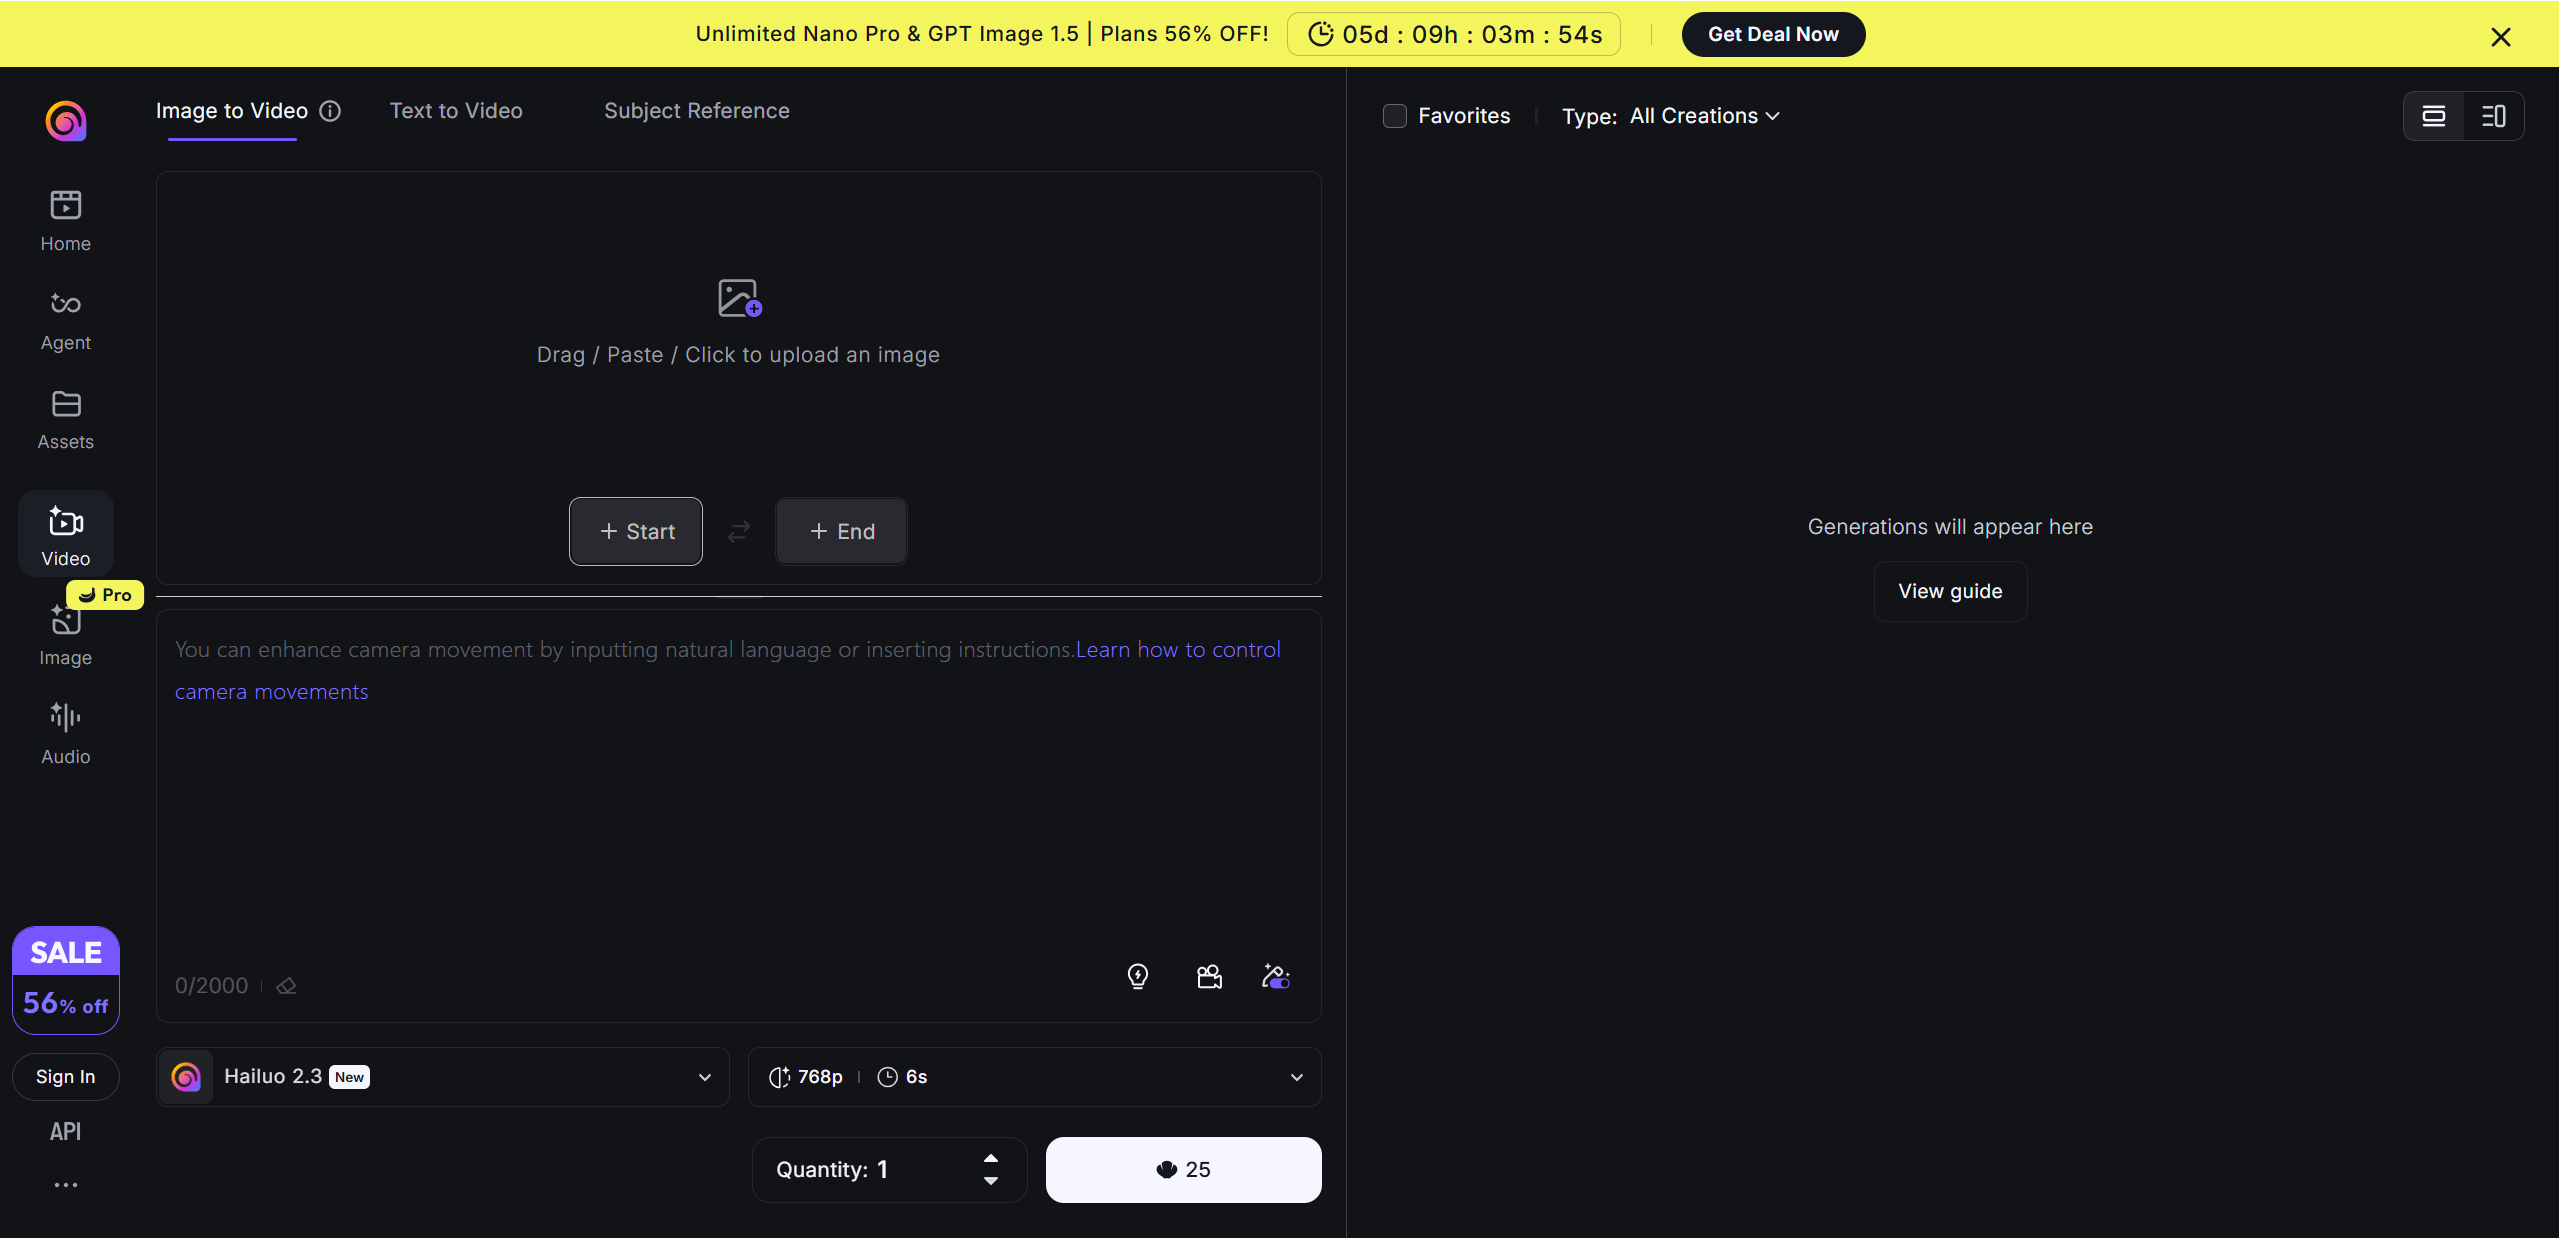Open camera movement presets via the camera icon
Viewport: 2559px width, 1238px height.
click(1208, 977)
